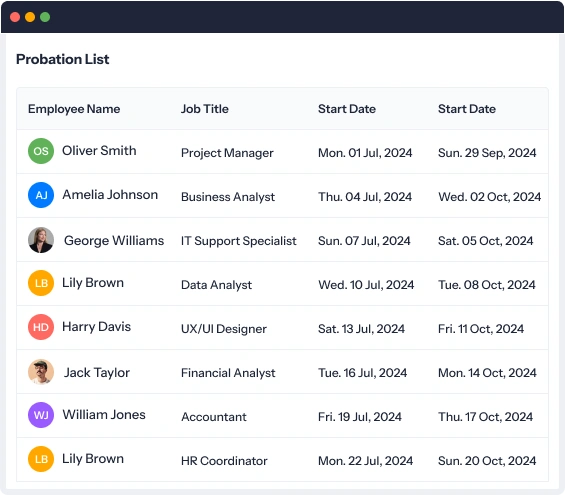Viewport: 565px width, 495px height.
Task: Select the date Mon. 14 Oct, 2024
Action: pyautogui.click(x=487, y=373)
